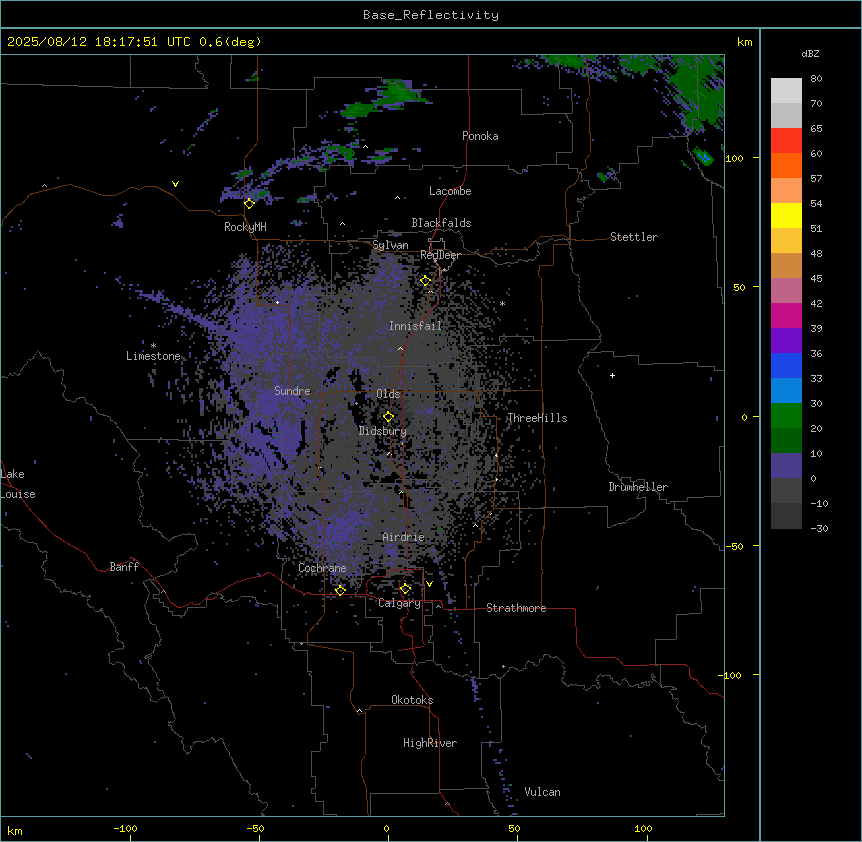
Task: Click the Airdrie city label
Action: [x=403, y=537]
